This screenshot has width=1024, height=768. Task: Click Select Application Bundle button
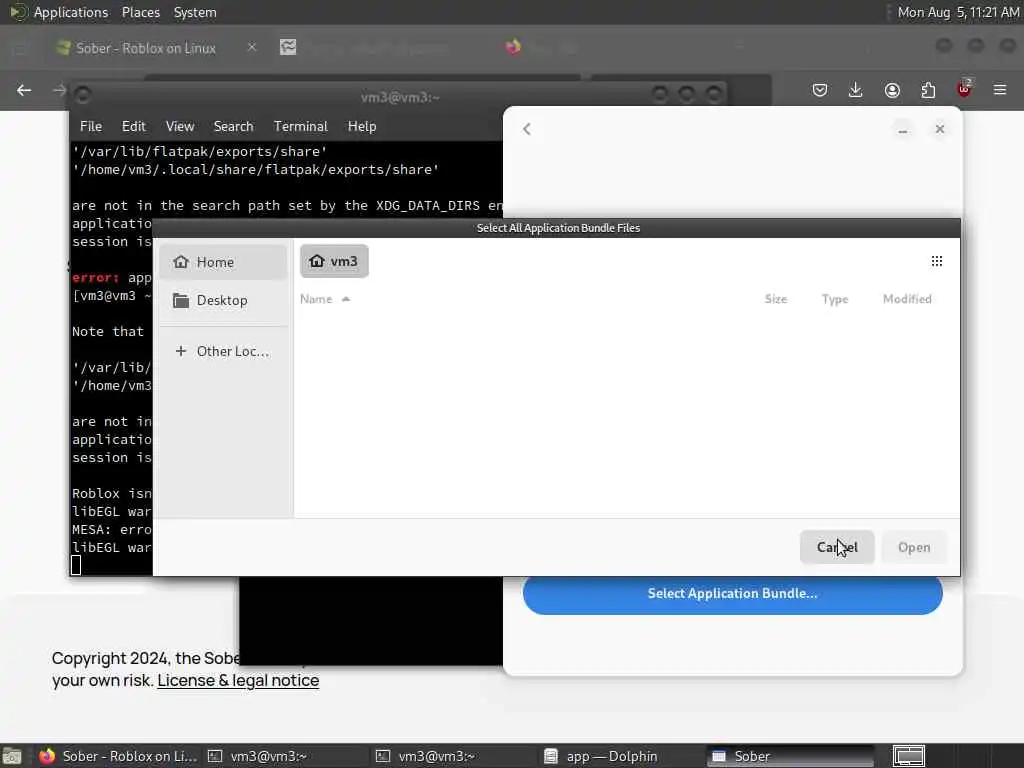pos(733,594)
